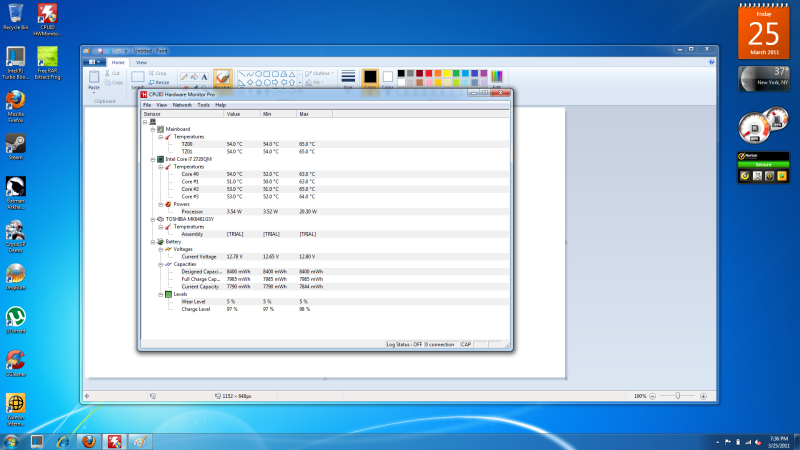Open the Size line thickness picker
Screen dimensions: 800x450
click(348, 79)
